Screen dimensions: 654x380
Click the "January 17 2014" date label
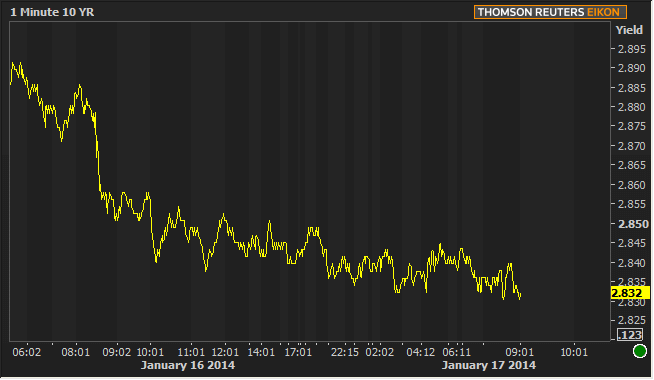point(489,365)
